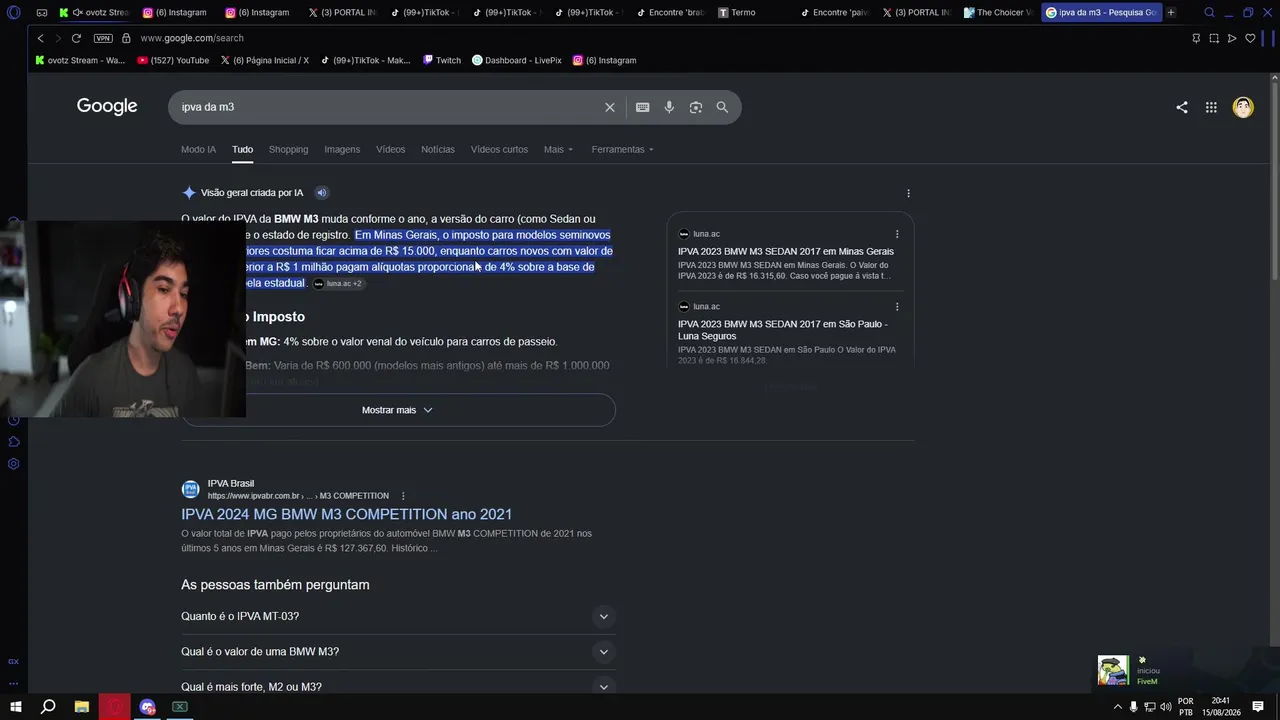
Task: Open the Dashboard - LivePix bookmark
Action: [517, 60]
